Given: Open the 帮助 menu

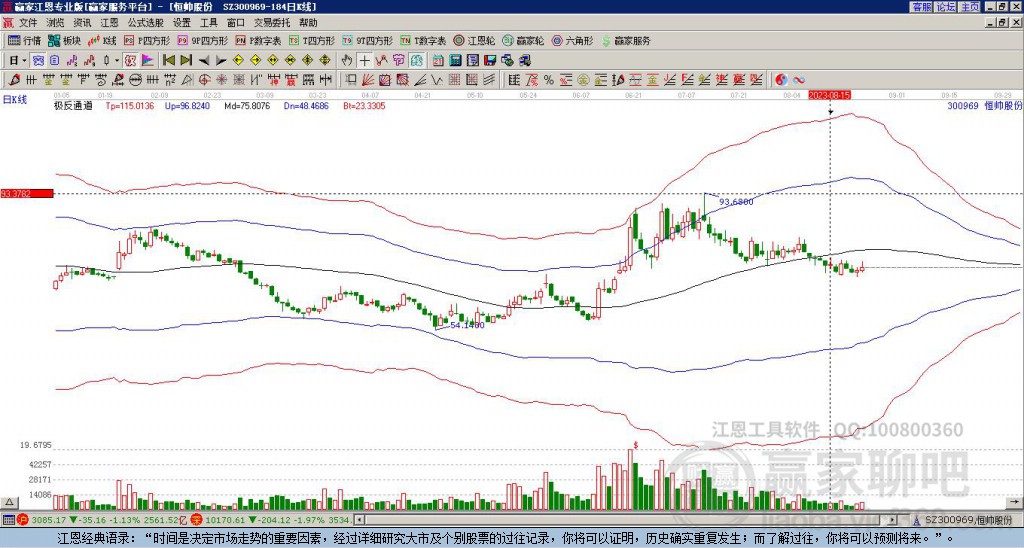Looking at the screenshot, I should point(308,23).
